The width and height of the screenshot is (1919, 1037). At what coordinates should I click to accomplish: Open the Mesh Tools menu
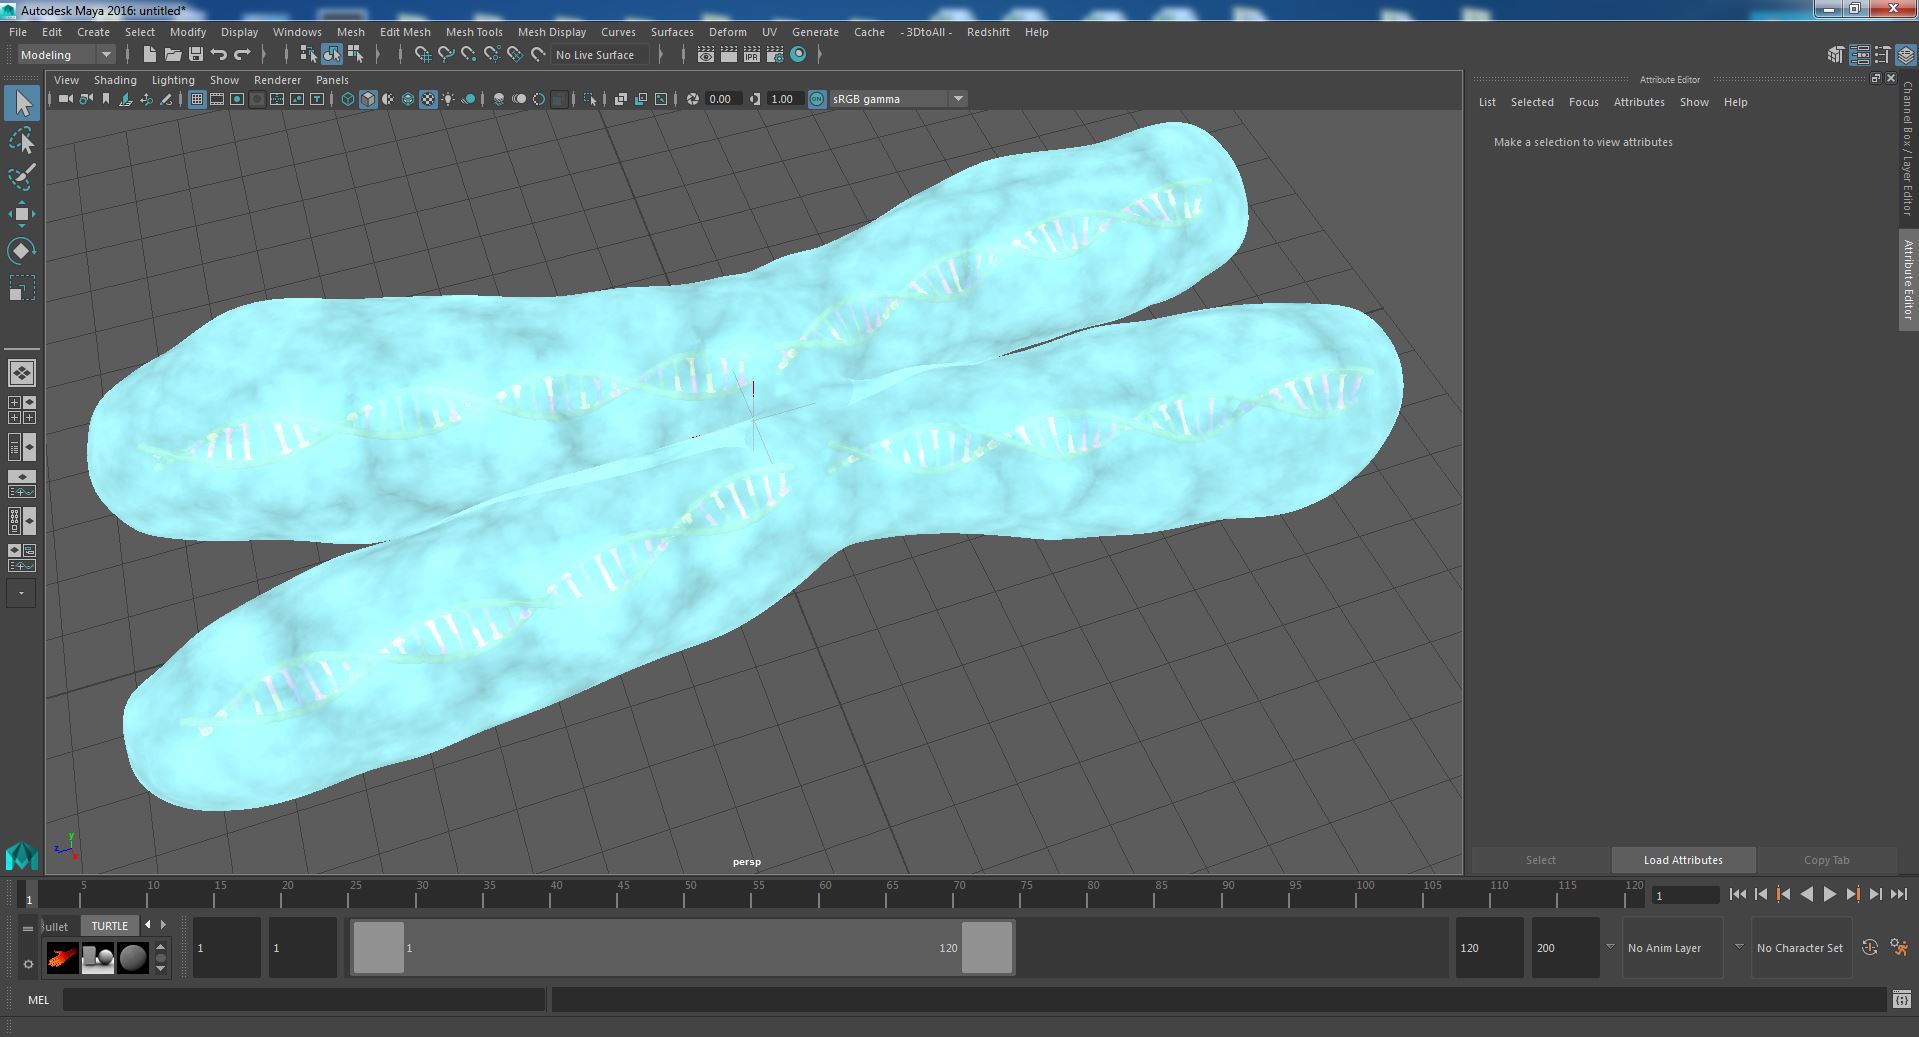(474, 32)
